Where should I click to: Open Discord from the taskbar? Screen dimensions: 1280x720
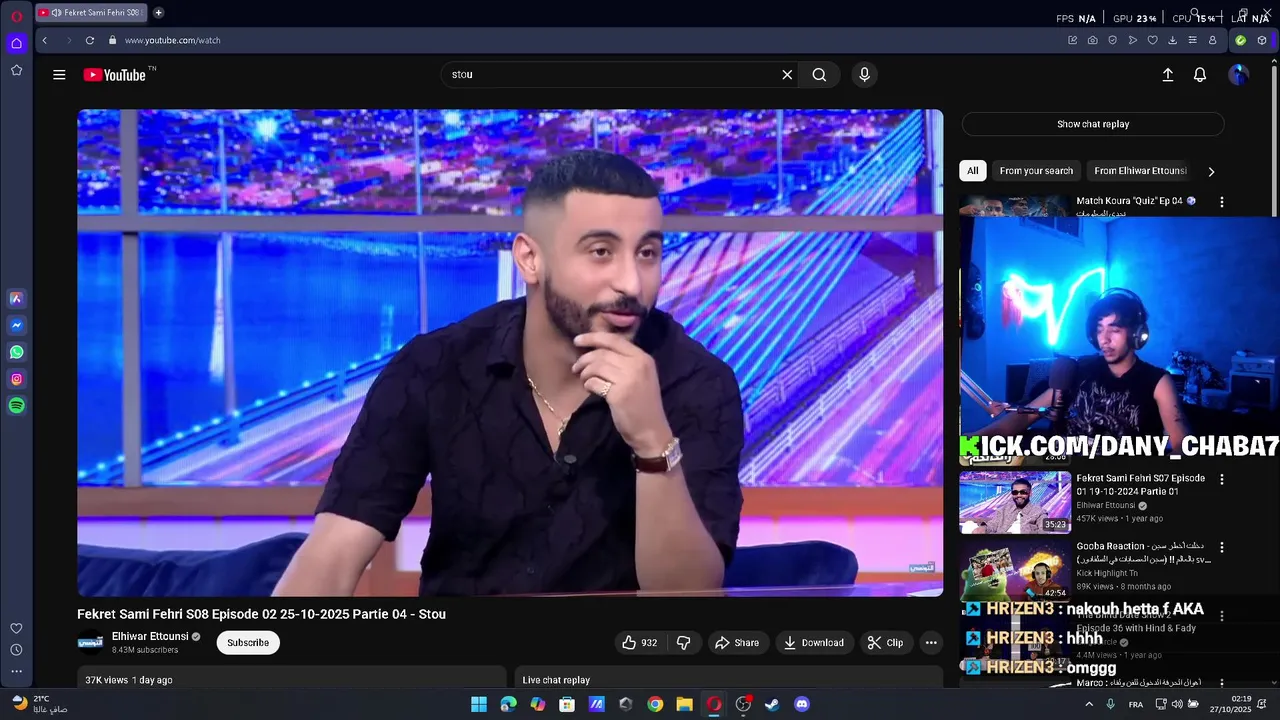click(x=801, y=704)
